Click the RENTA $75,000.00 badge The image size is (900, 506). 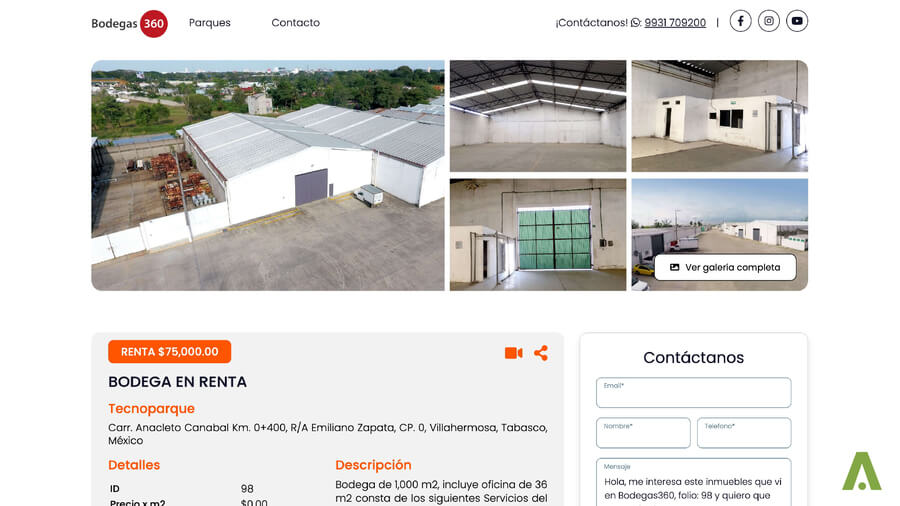click(169, 352)
